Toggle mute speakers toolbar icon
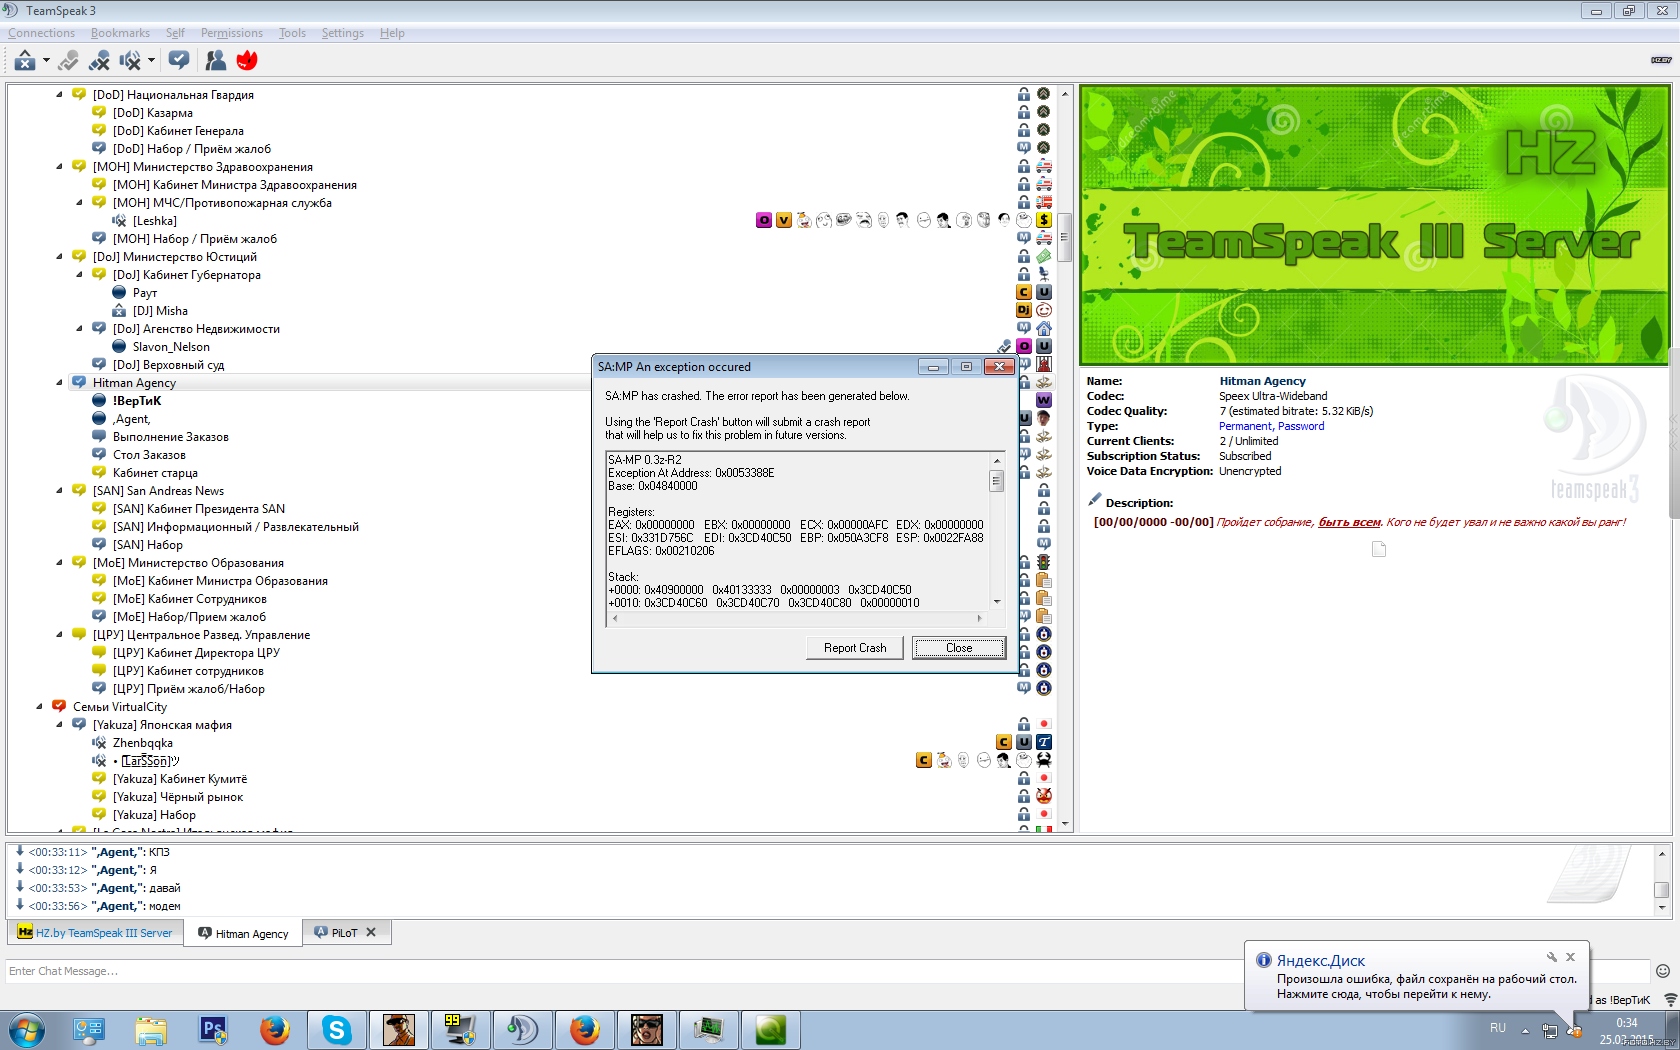This screenshot has height=1050, width=1680. pos(130,61)
